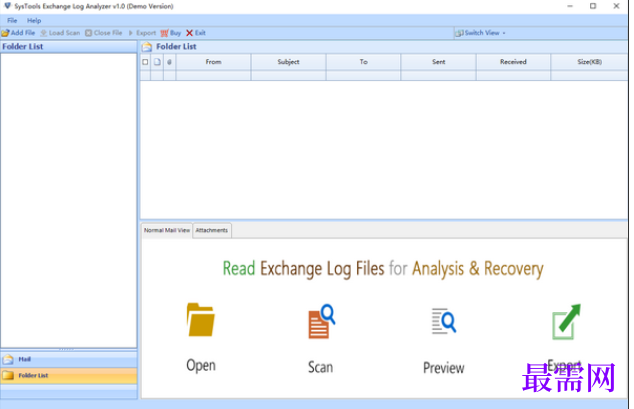The height and width of the screenshot is (409, 634).
Task: Switch to the Attachments tab
Action: pyautogui.click(x=212, y=230)
